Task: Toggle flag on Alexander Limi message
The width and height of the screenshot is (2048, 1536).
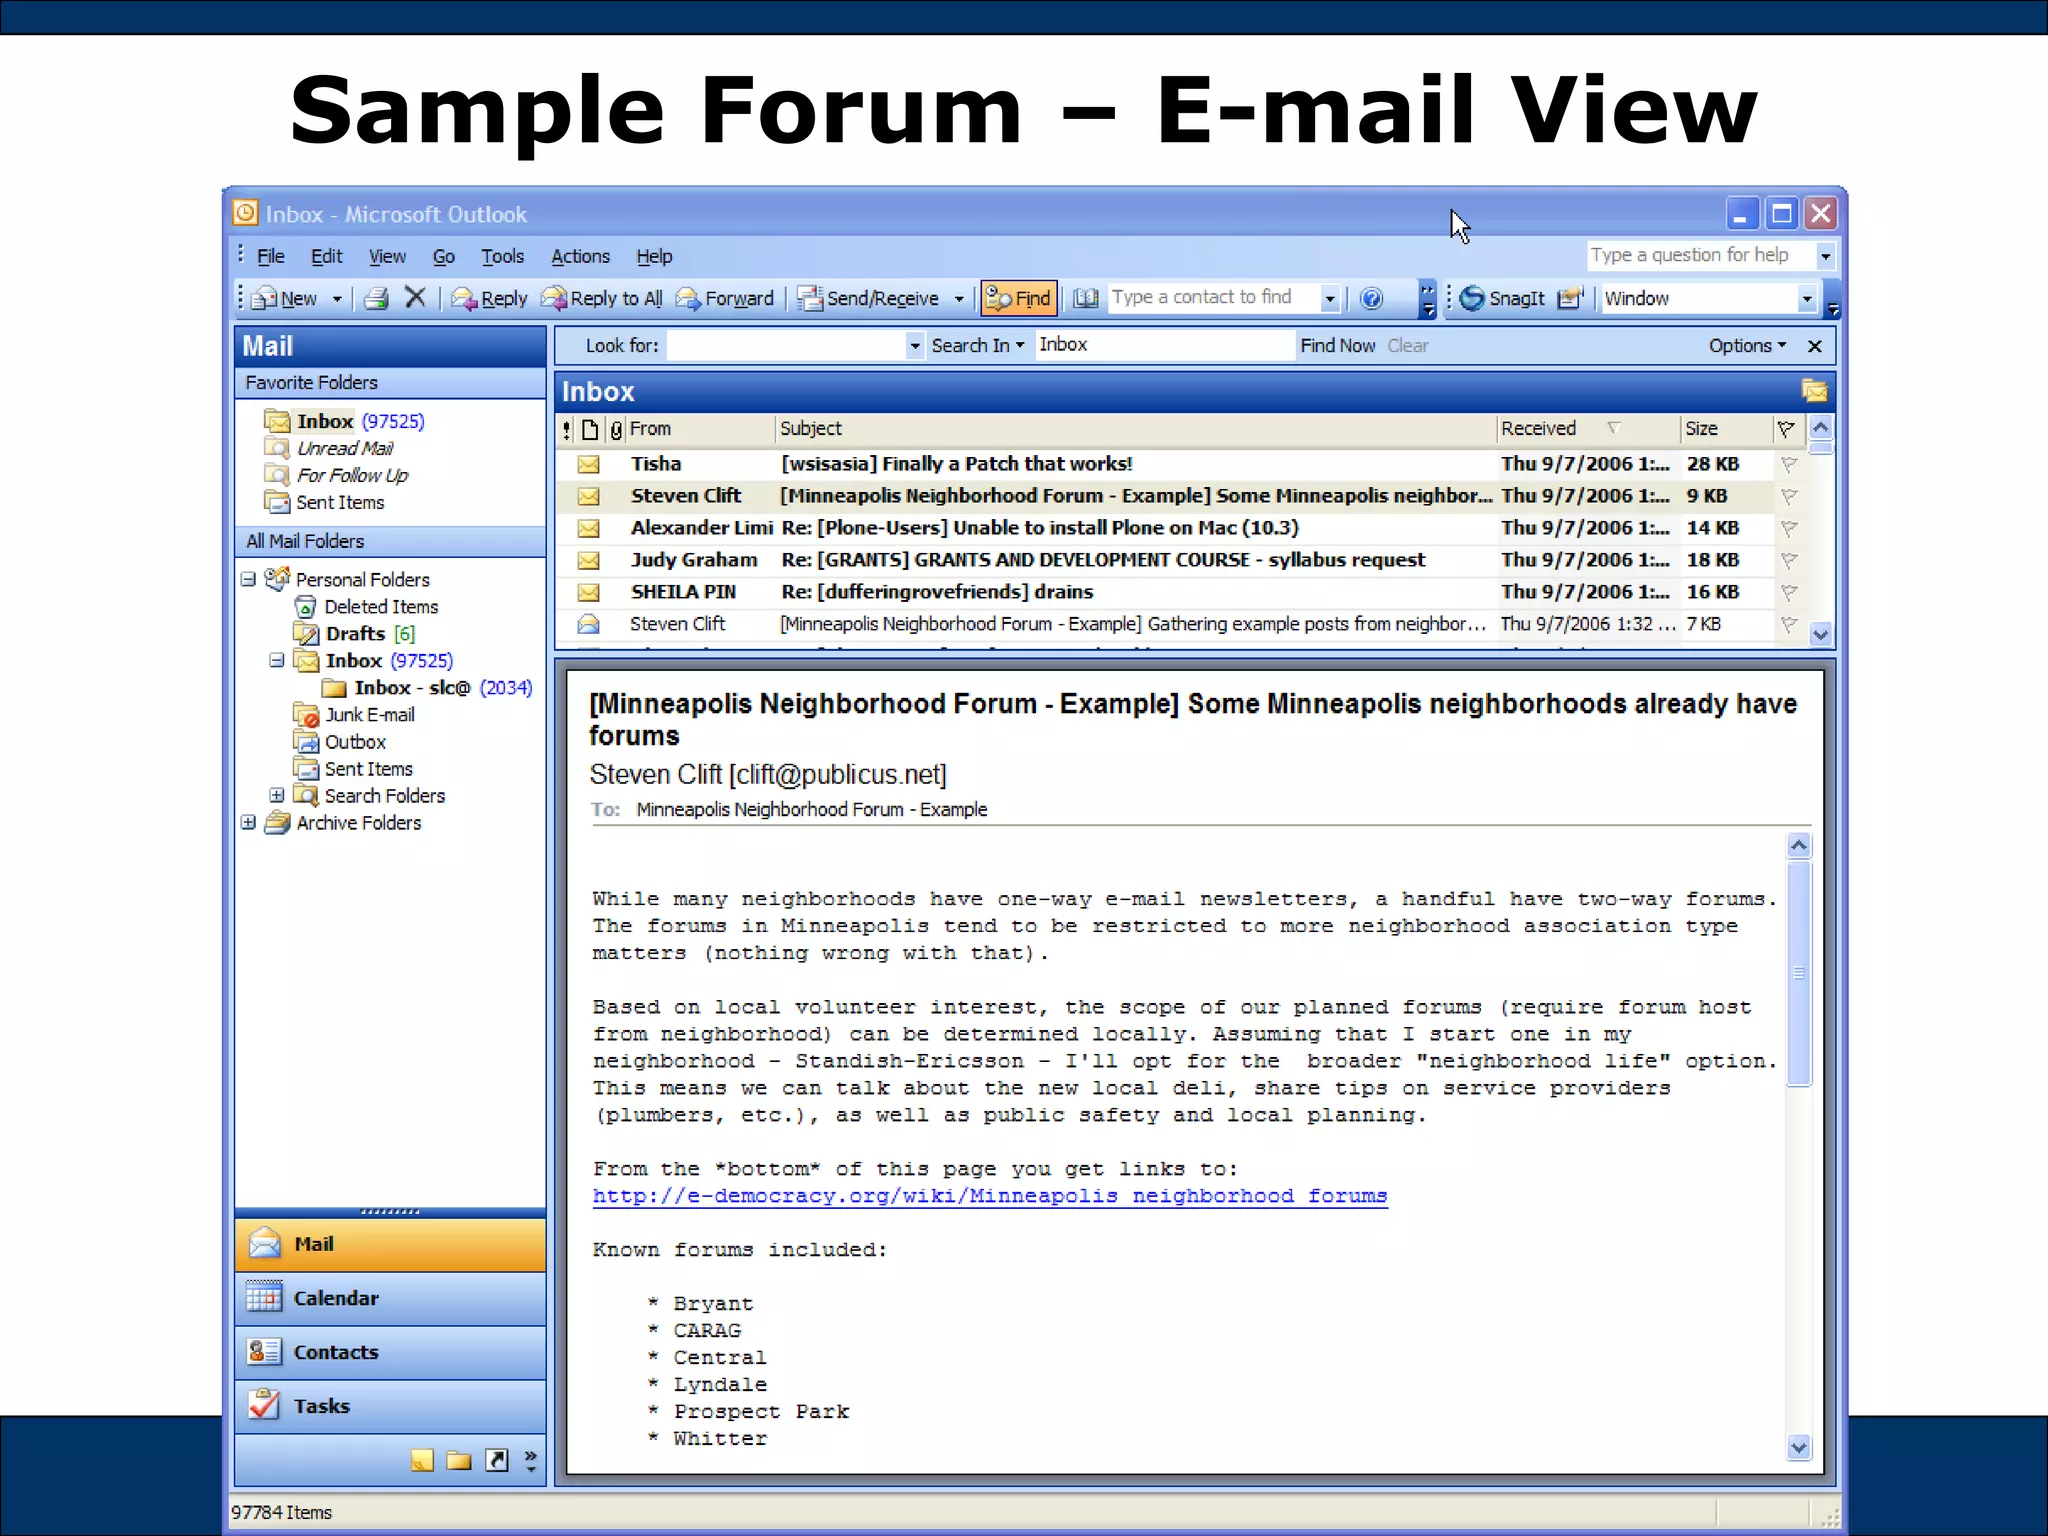Action: click(1789, 528)
